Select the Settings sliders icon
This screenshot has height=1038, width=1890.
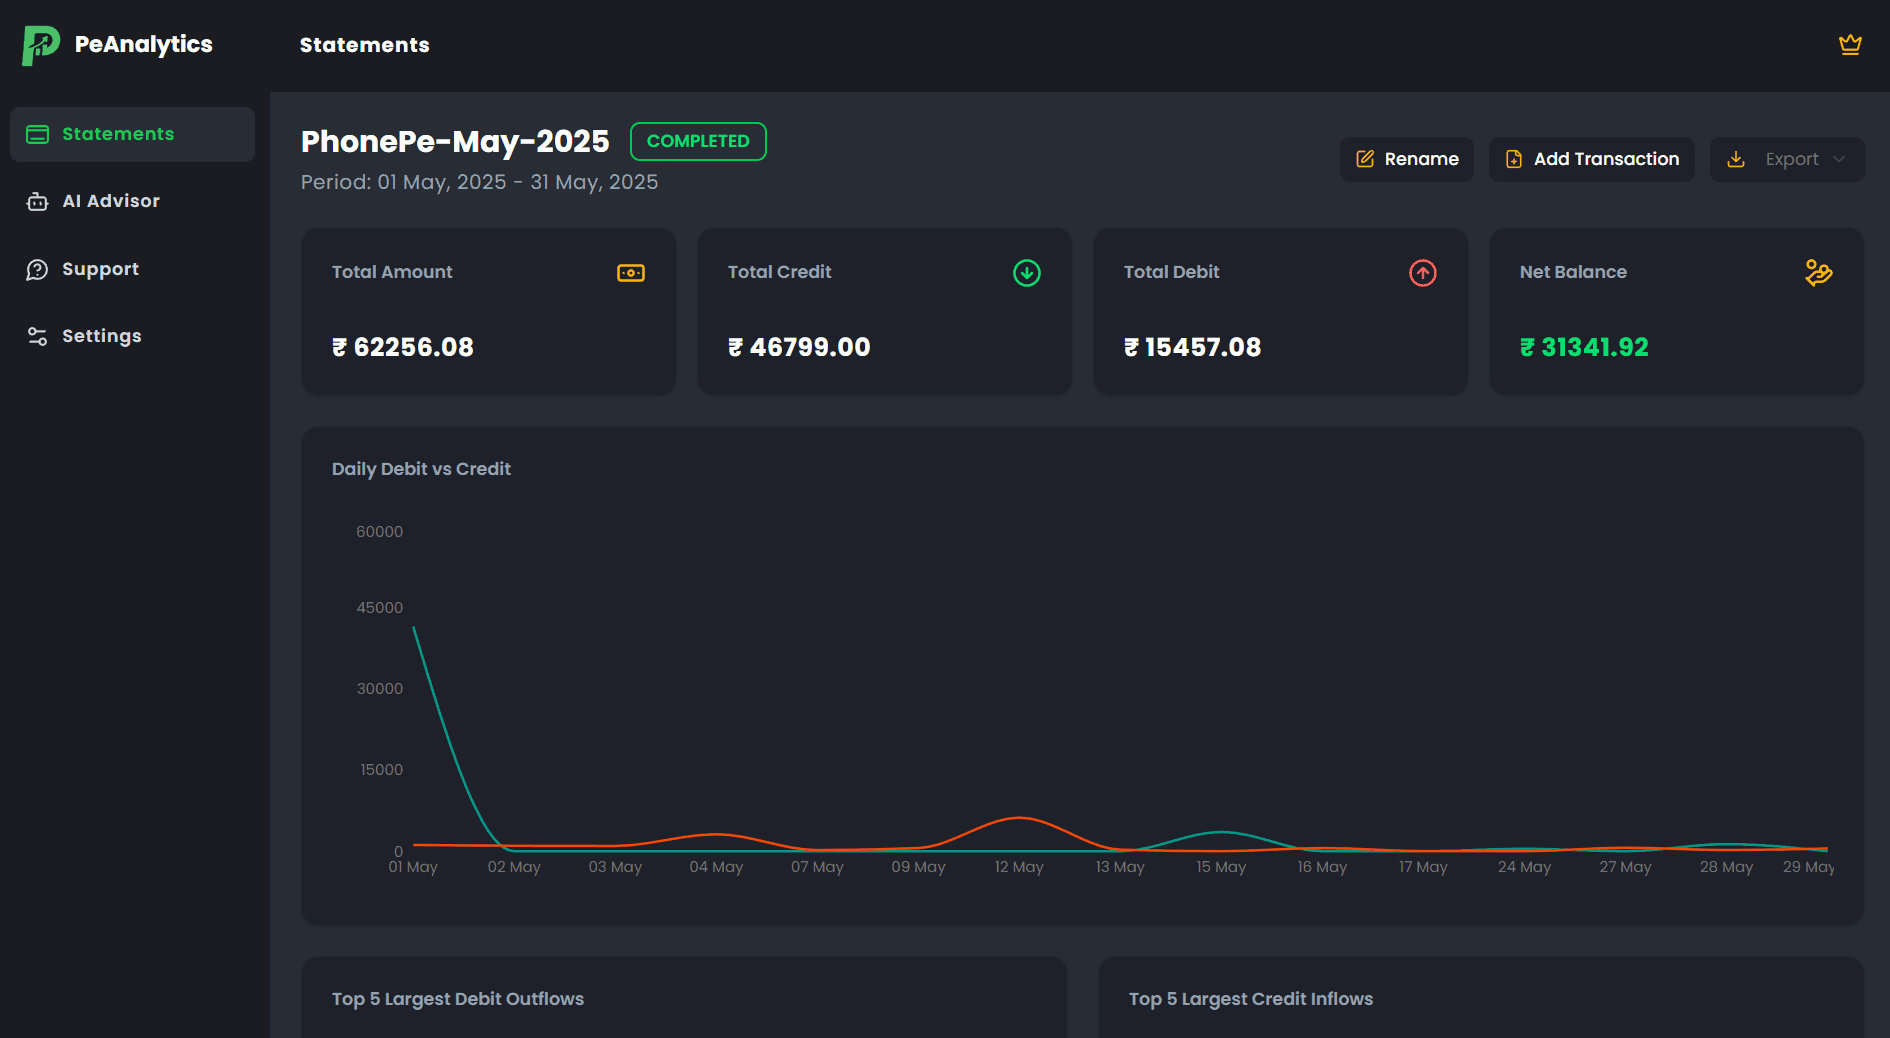[37, 336]
